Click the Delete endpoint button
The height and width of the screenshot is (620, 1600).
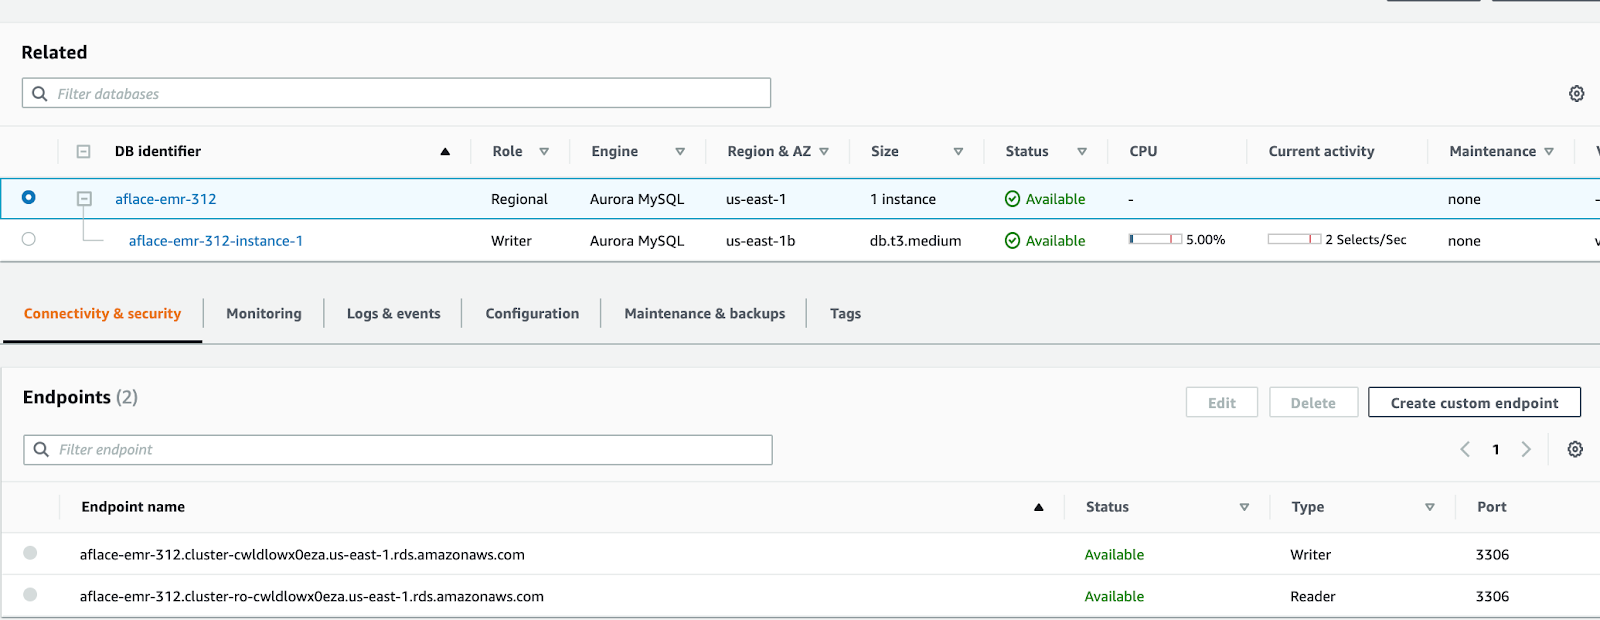pos(1313,402)
